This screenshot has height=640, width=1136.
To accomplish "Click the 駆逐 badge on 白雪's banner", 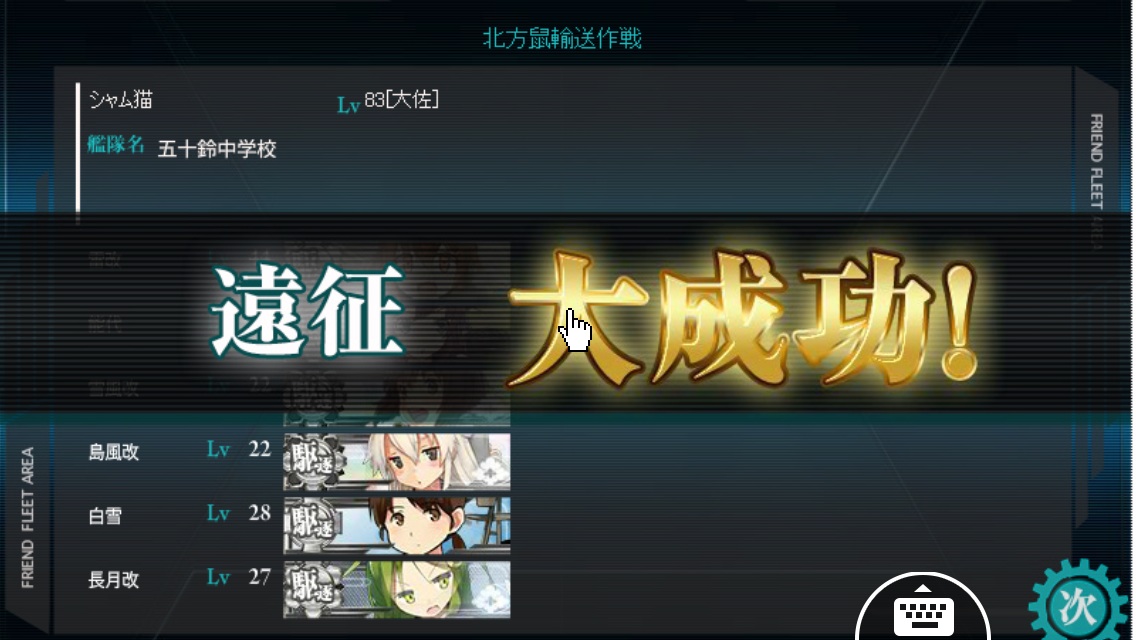I will tap(313, 525).
